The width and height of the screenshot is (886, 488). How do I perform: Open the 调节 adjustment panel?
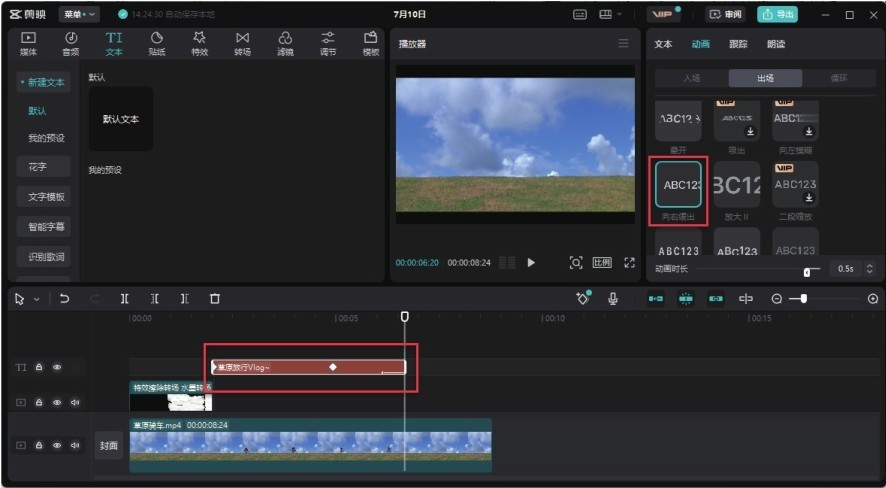(x=328, y=43)
